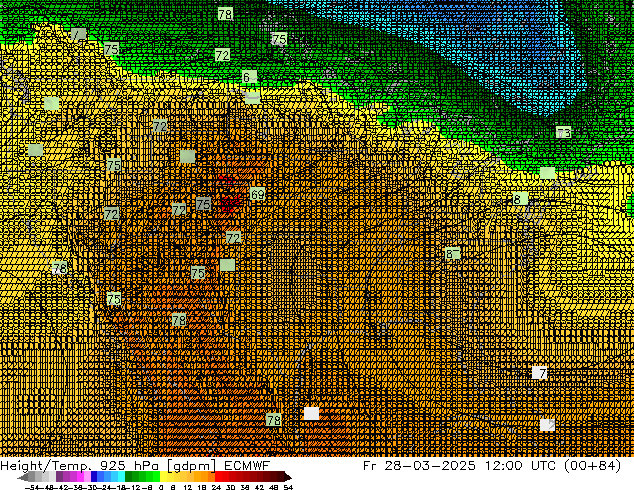Click the "(00+84)" forecast hour text
Image resolution: width=634 pixels, height=490 pixels.
pos(593,466)
